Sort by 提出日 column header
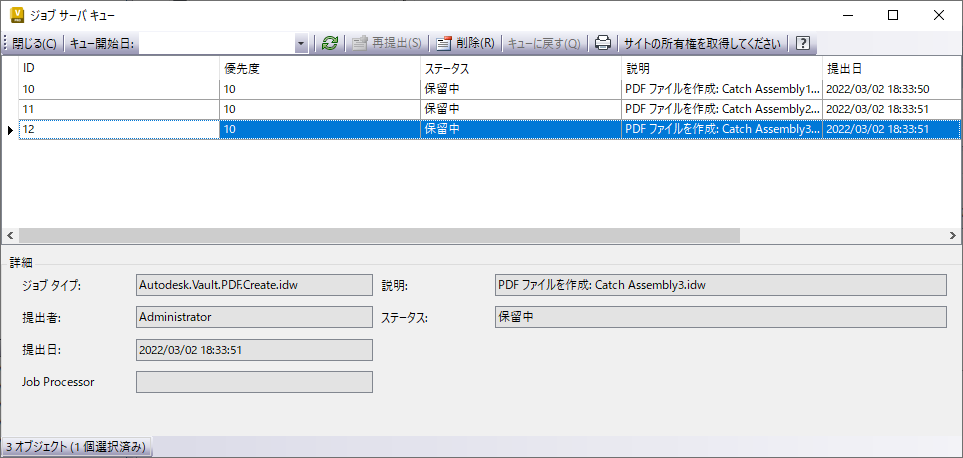Viewport: 963px width, 458px height. coord(892,68)
